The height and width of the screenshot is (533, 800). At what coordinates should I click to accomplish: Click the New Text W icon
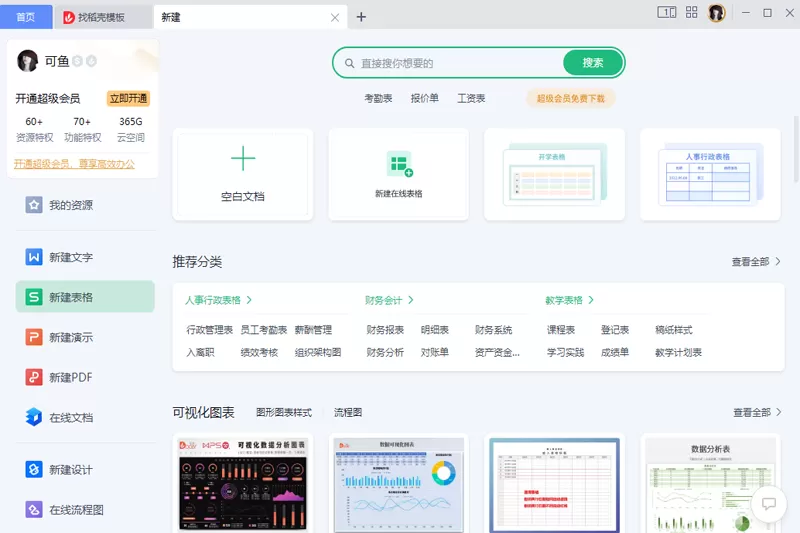[x=34, y=257]
